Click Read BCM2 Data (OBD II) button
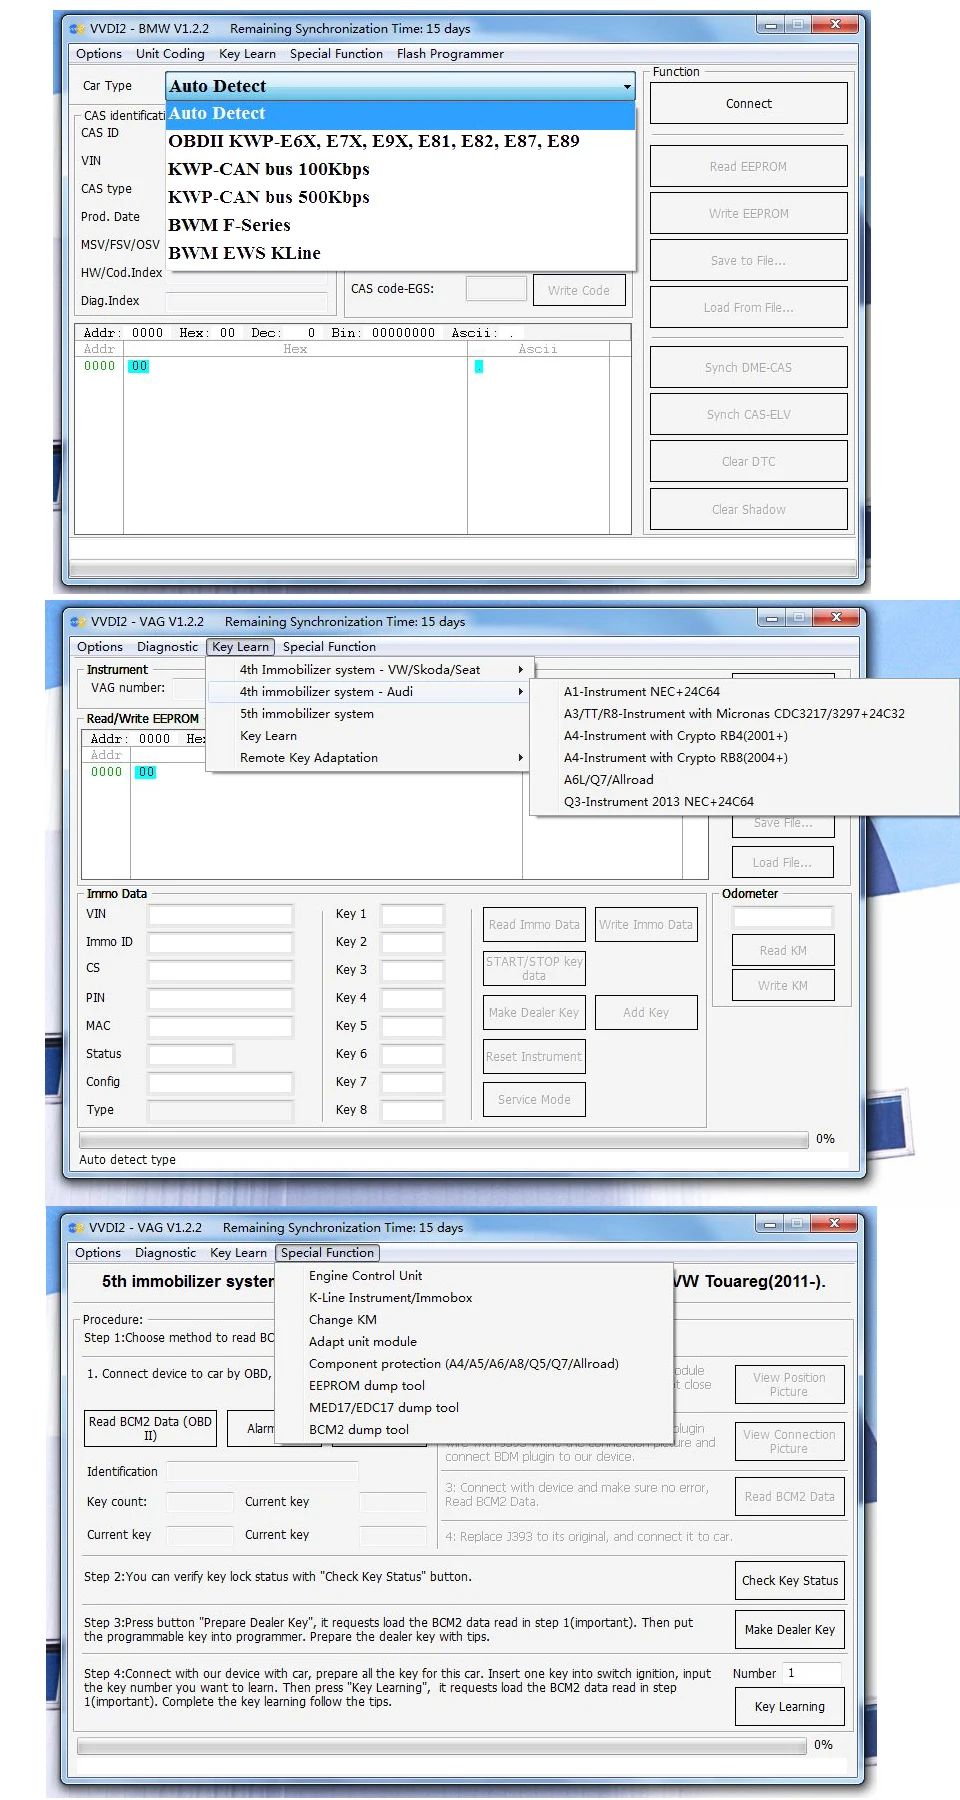 150,1429
